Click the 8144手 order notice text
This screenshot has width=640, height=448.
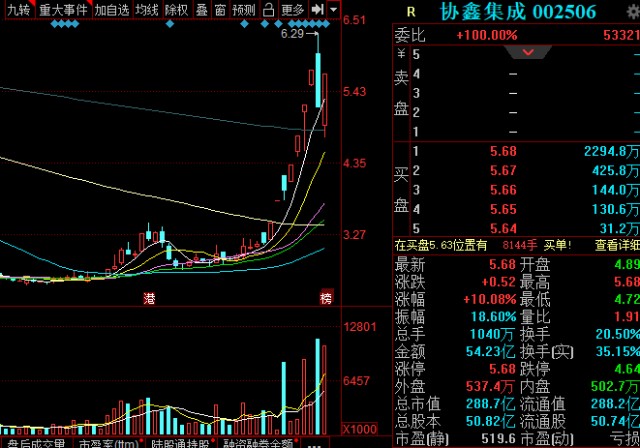[520, 245]
